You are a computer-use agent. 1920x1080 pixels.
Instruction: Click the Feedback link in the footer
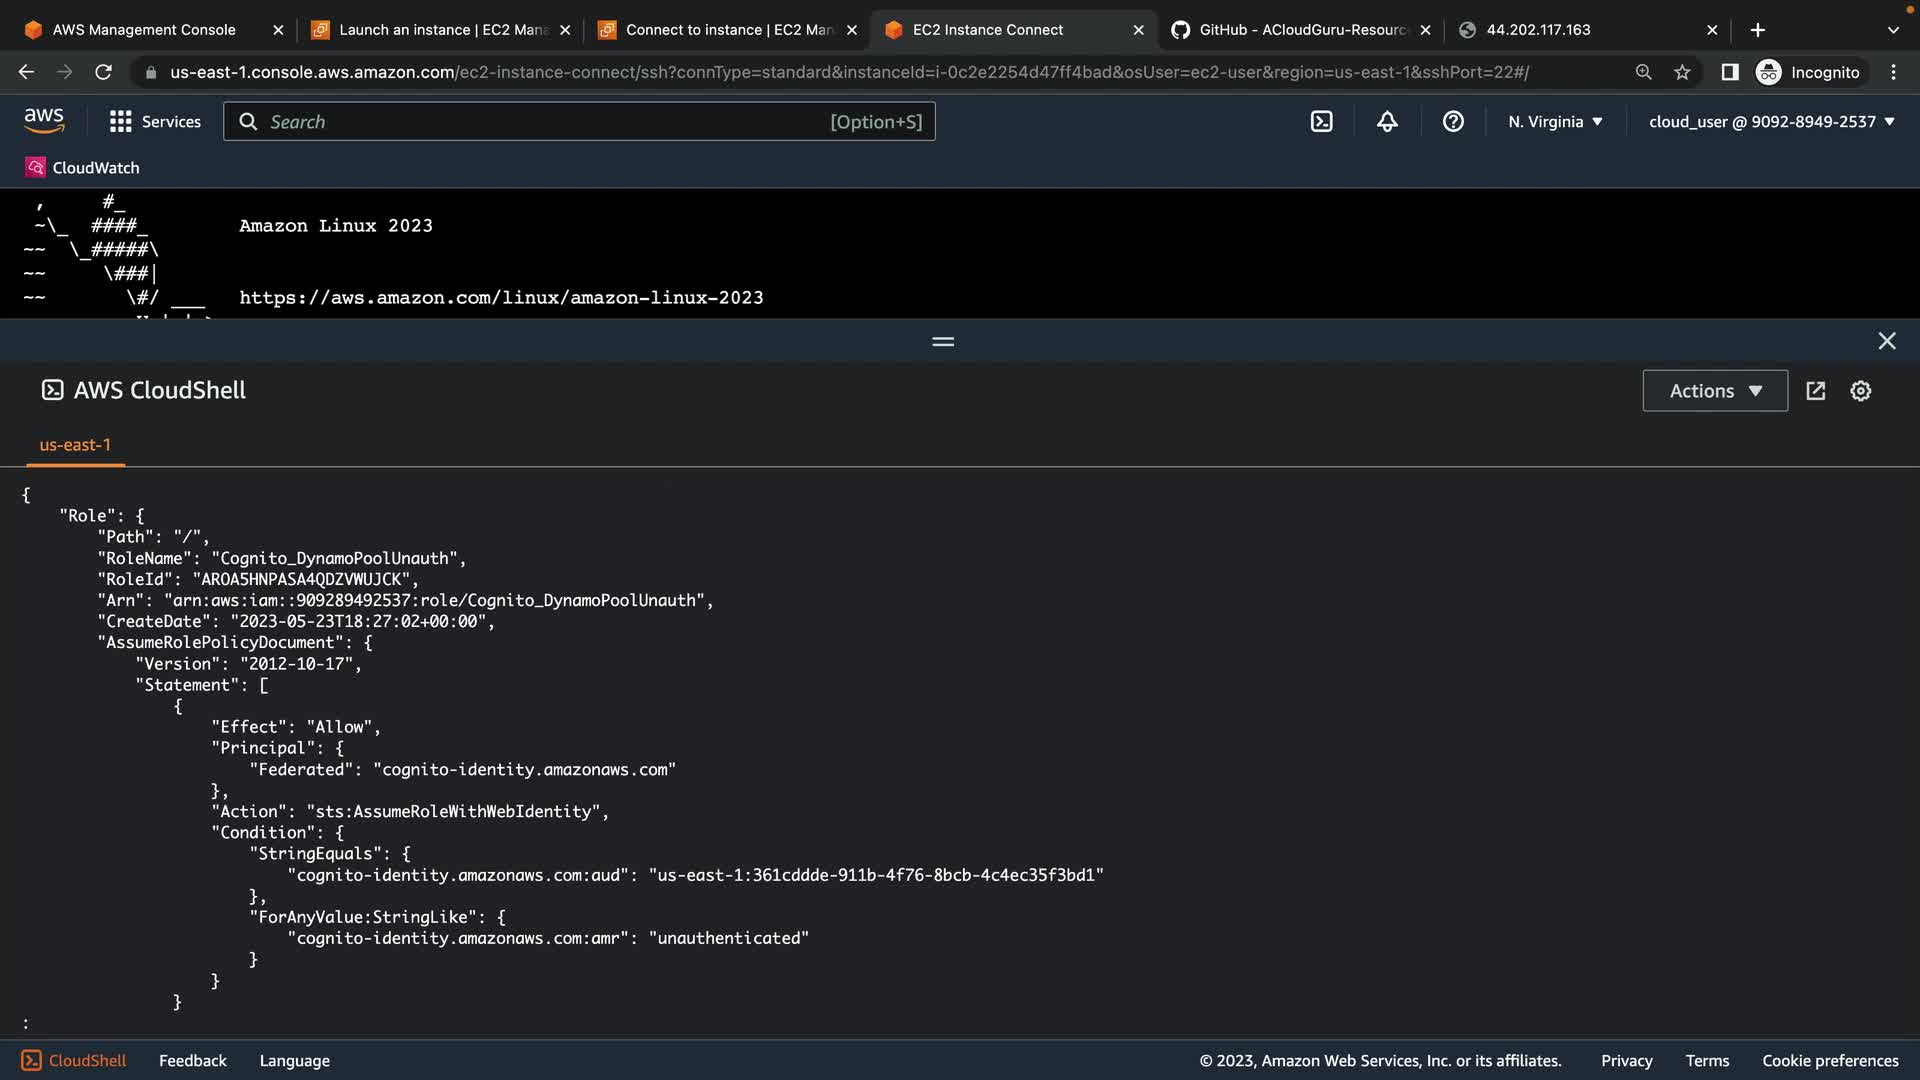tap(192, 1060)
